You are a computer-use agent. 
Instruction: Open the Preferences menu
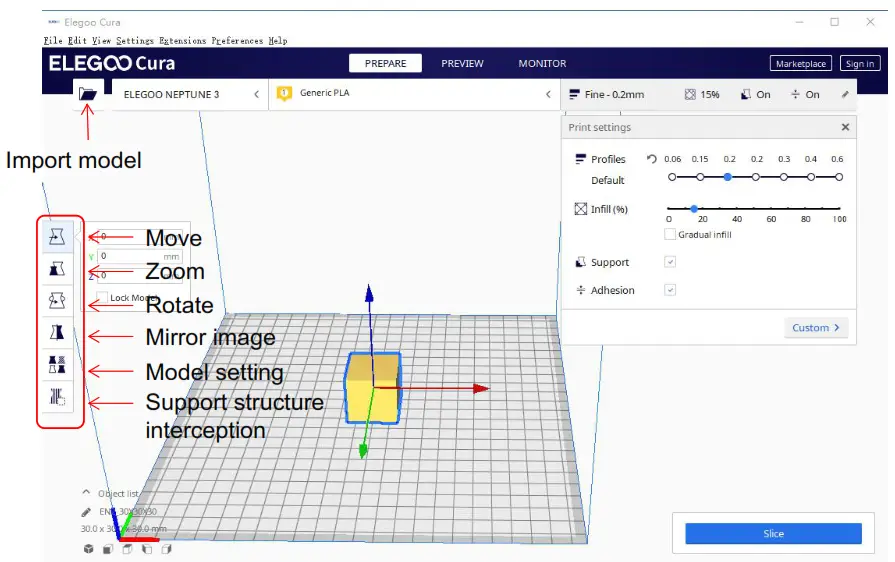tap(237, 41)
